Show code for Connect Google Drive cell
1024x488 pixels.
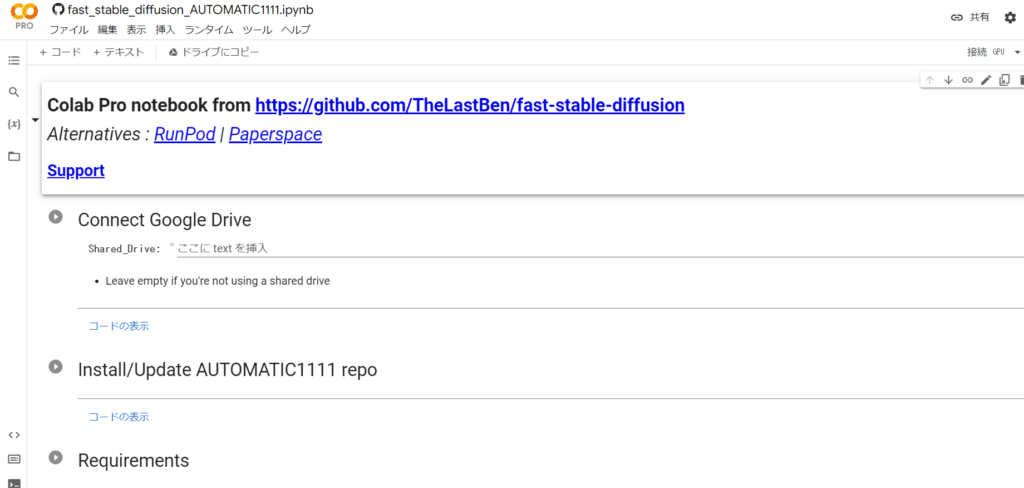pyautogui.click(x=119, y=326)
